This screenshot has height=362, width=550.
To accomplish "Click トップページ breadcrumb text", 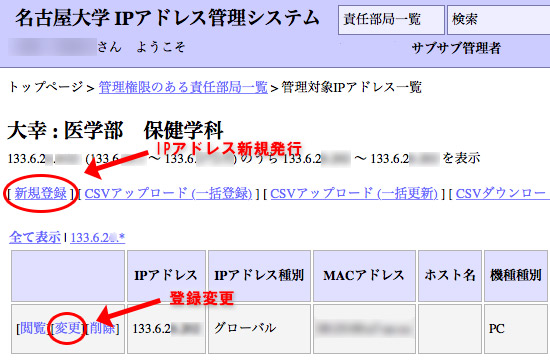I will [46, 87].
